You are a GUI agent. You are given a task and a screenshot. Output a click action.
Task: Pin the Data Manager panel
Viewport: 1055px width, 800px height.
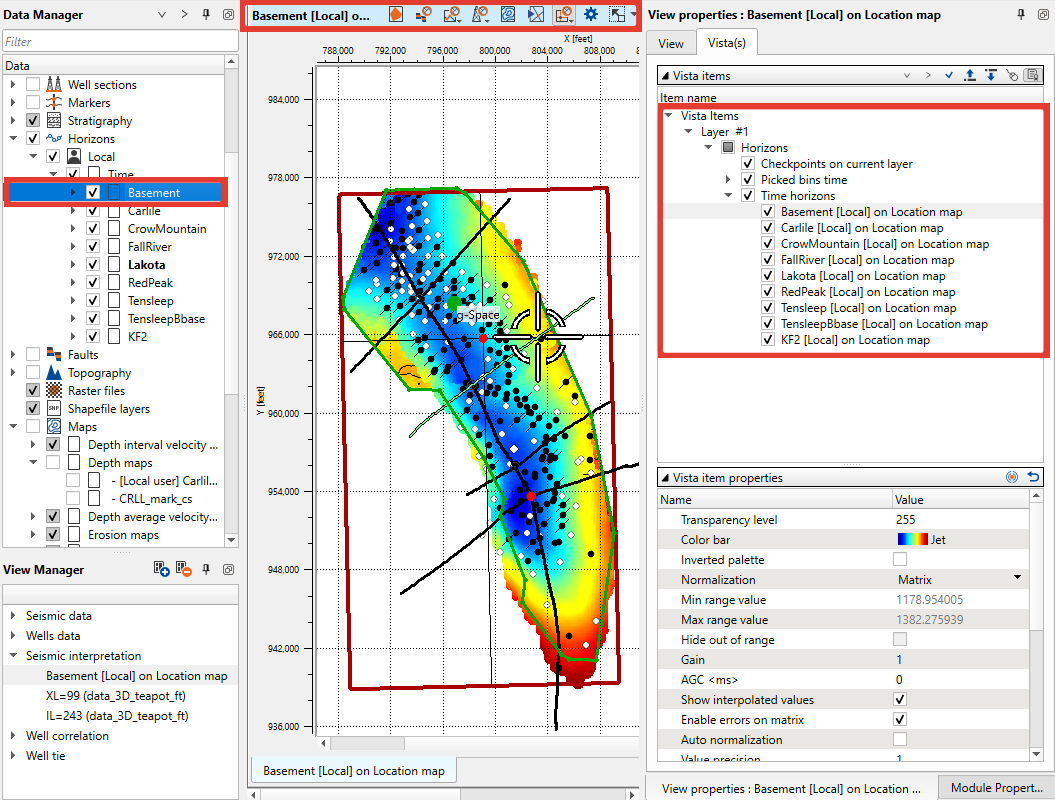coord(207,15)
